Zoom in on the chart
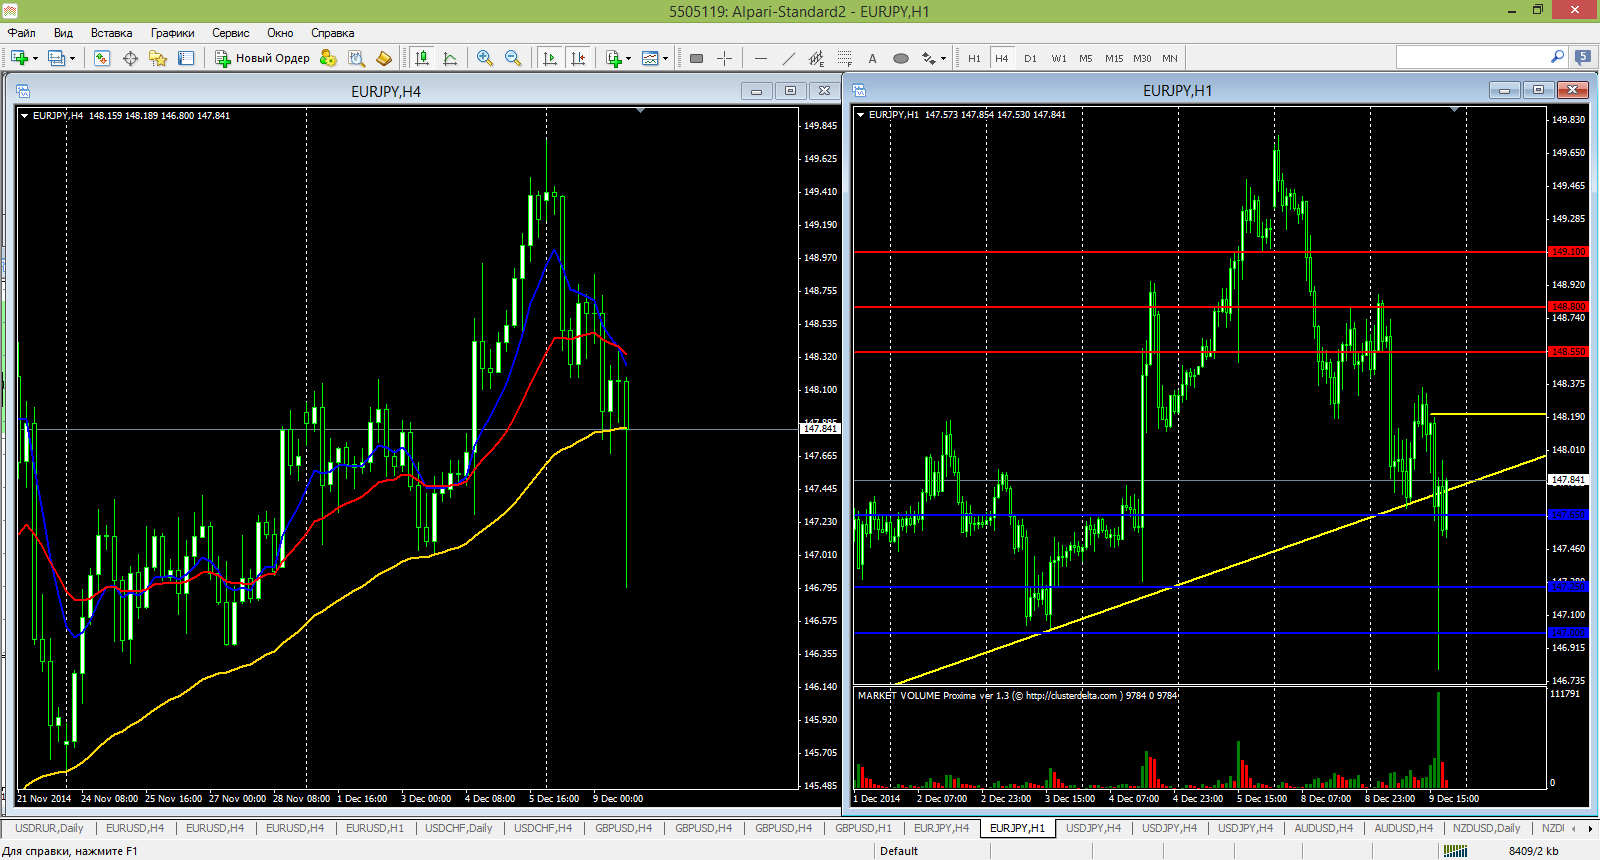Screen dimensions: 1600x860 pyautogui.click(x=485, y=58)
